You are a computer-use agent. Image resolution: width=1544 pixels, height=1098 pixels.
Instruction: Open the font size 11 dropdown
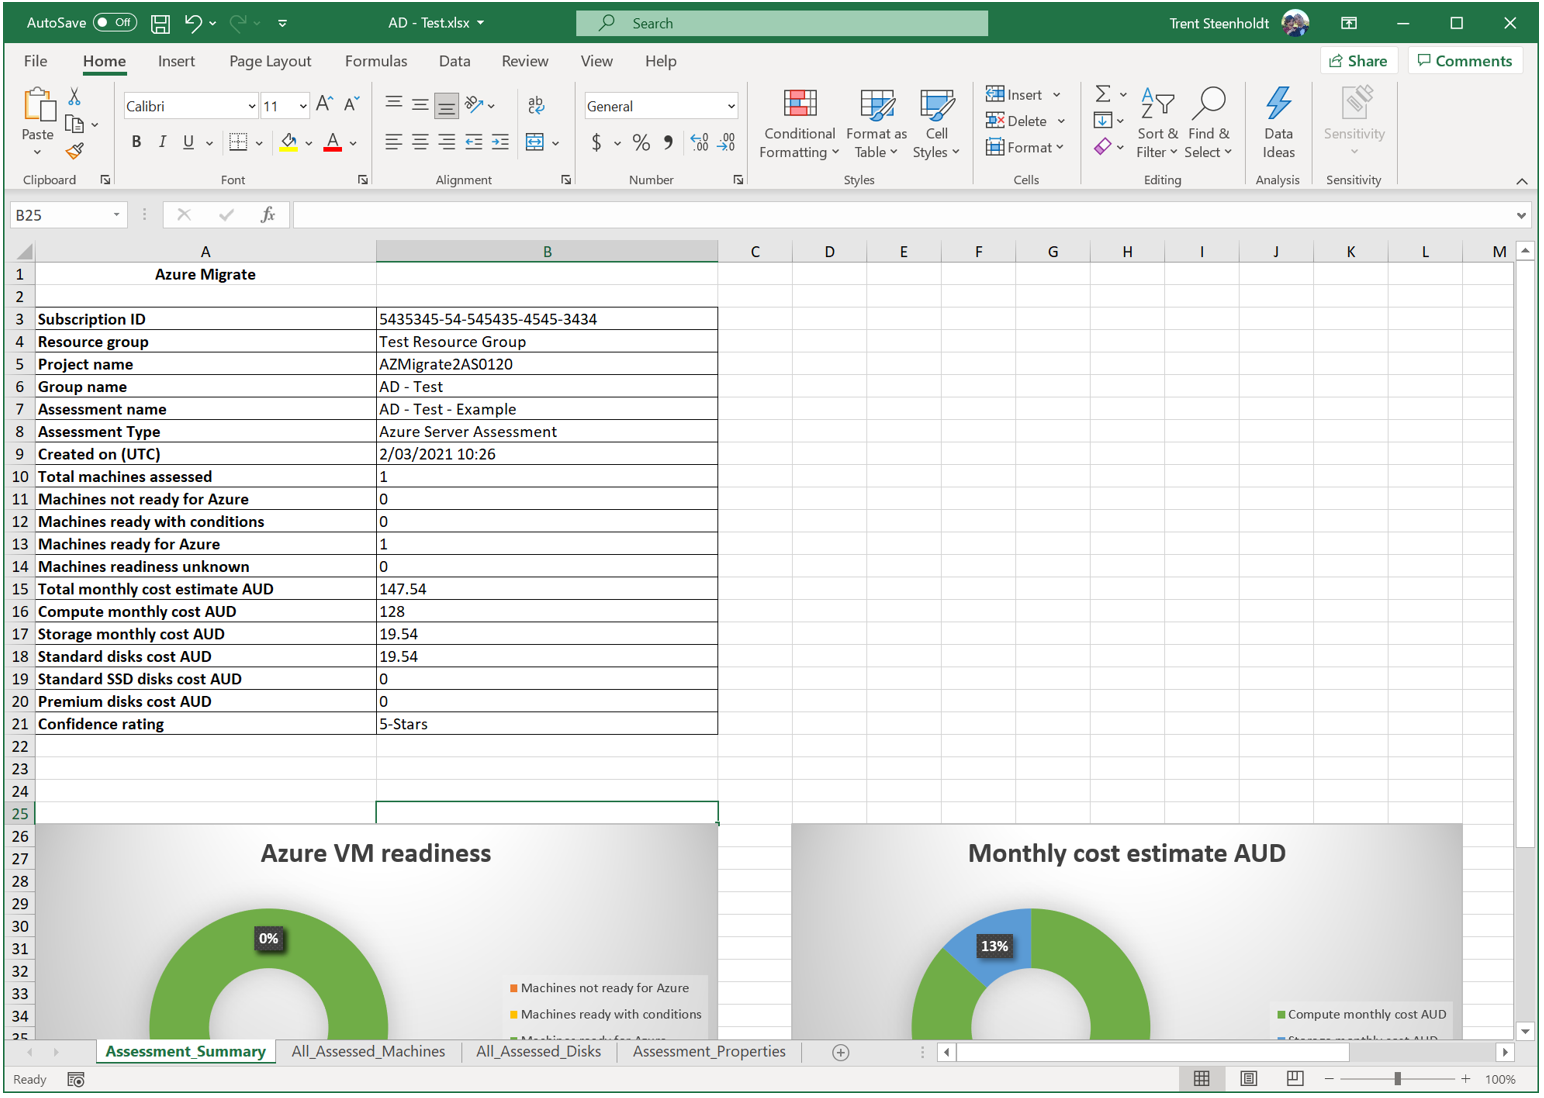(302, 106)
